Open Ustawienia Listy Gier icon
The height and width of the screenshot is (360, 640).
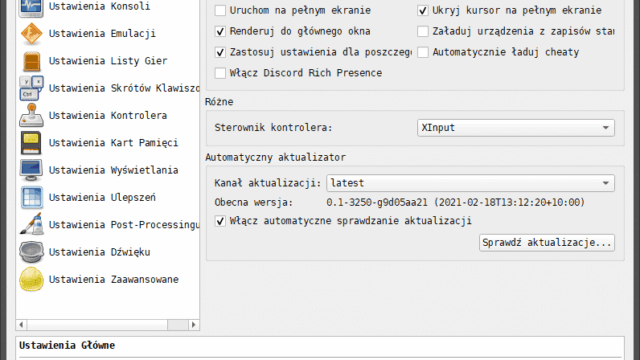tap(31, 61)
